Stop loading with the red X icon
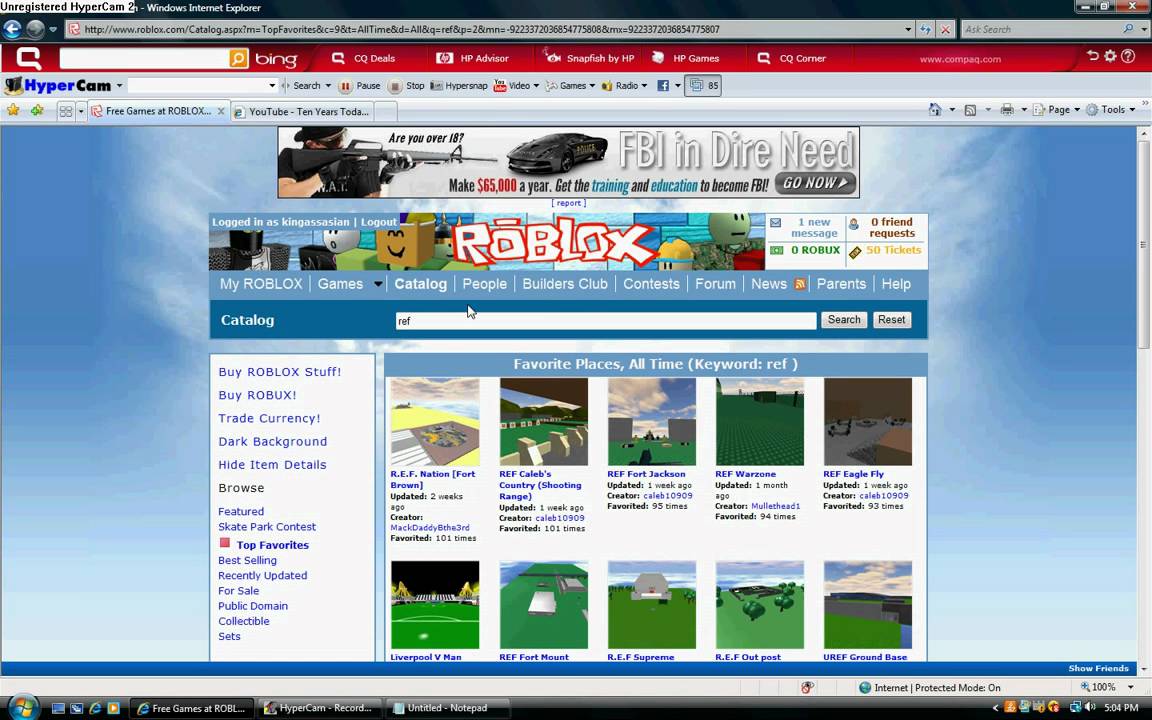This screenshot has width=1152, height=720. tap(946, 29)
